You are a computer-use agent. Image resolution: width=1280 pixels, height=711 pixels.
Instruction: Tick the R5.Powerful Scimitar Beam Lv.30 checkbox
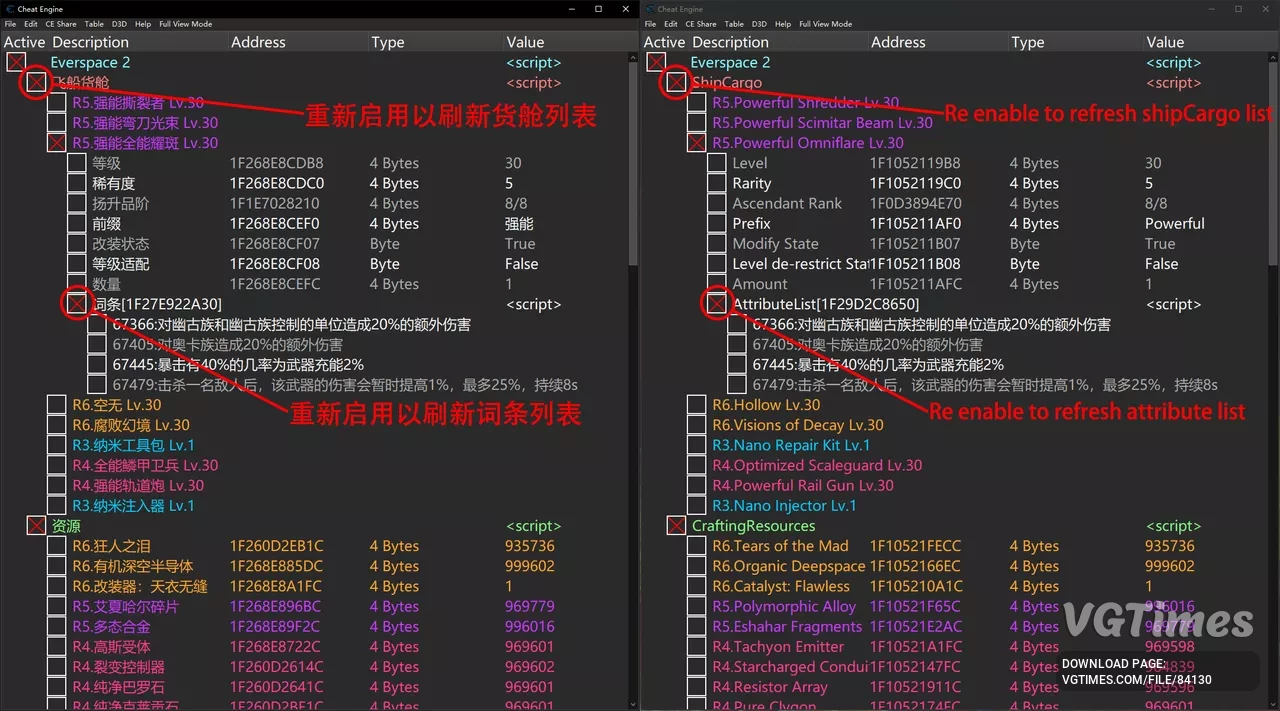pos(696,123)
